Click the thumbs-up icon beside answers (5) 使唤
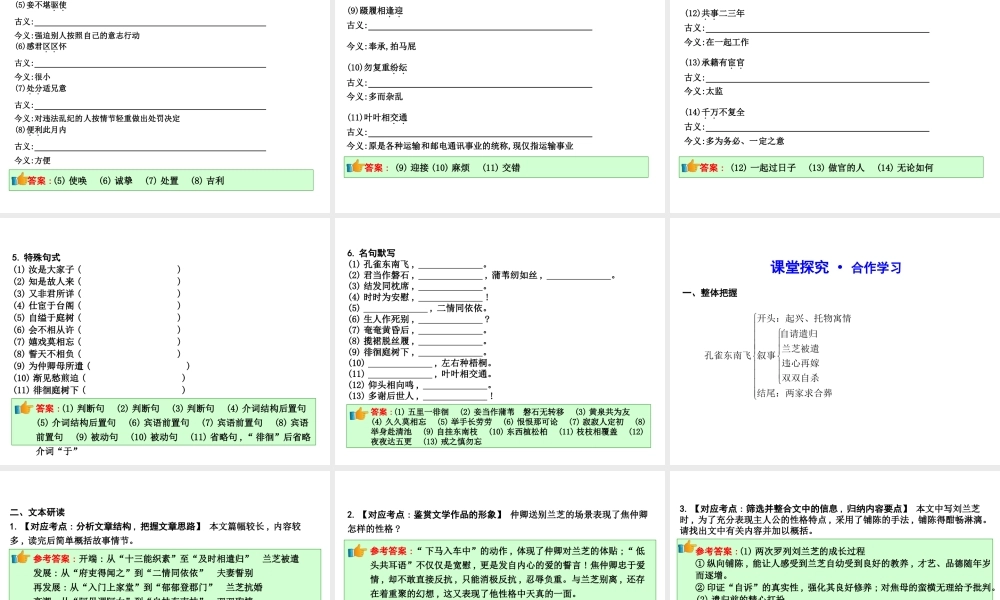1000x600 pixels. coord(20,180)
